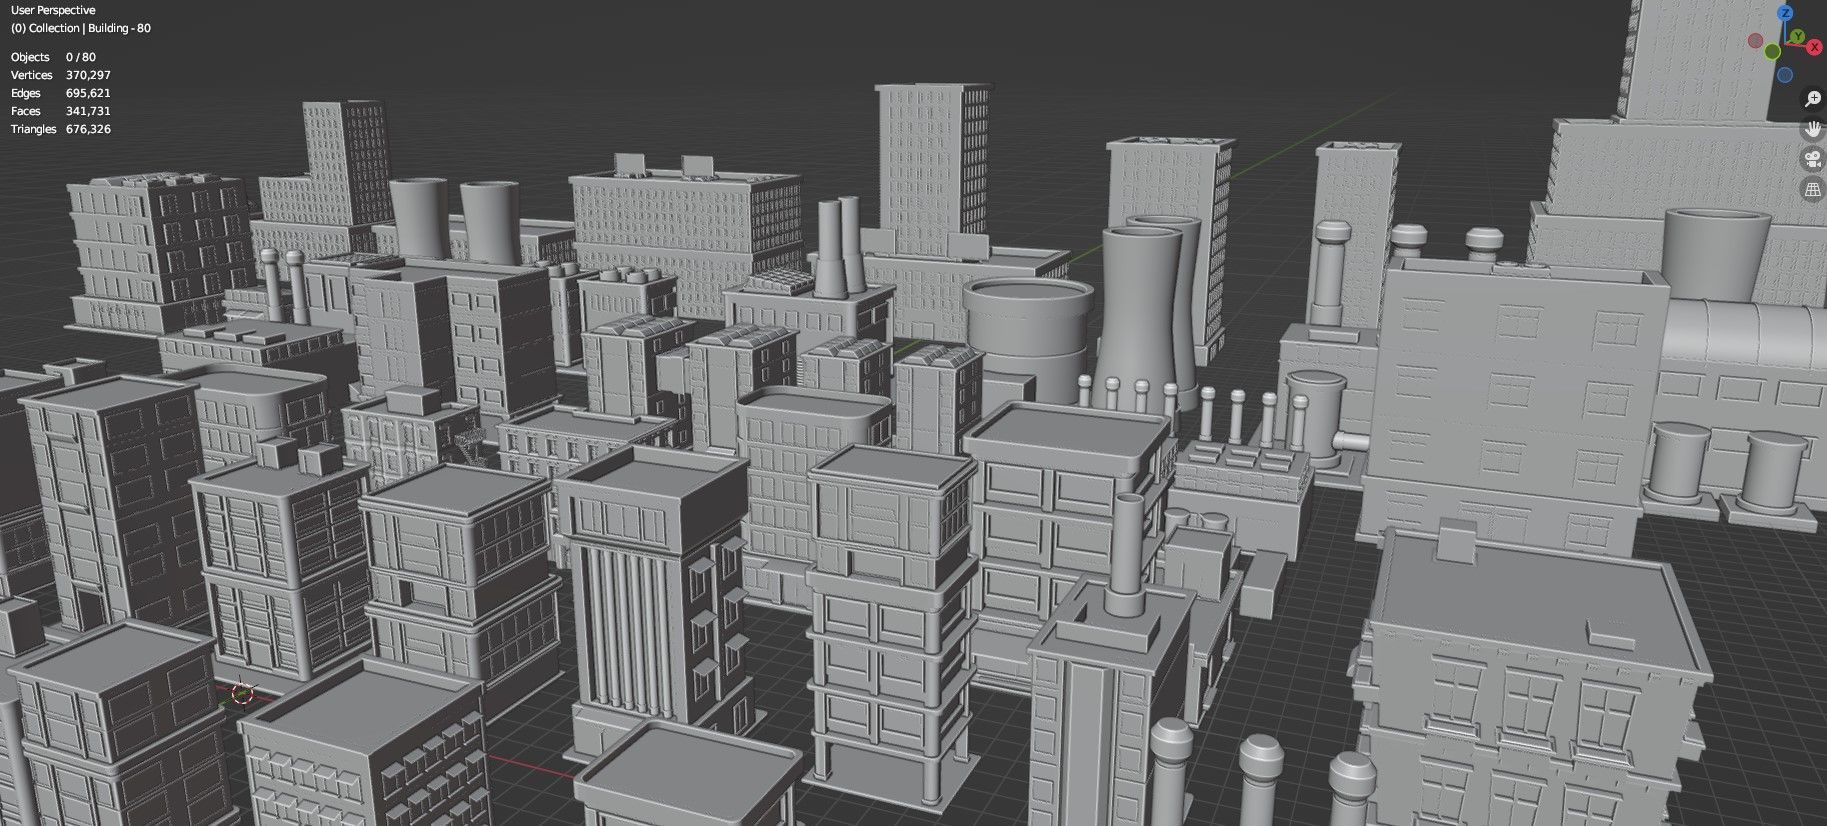The image size is (1827, 826).
Task: Click the 3D cursor on the grid
Action: click(x=241, y=693)
